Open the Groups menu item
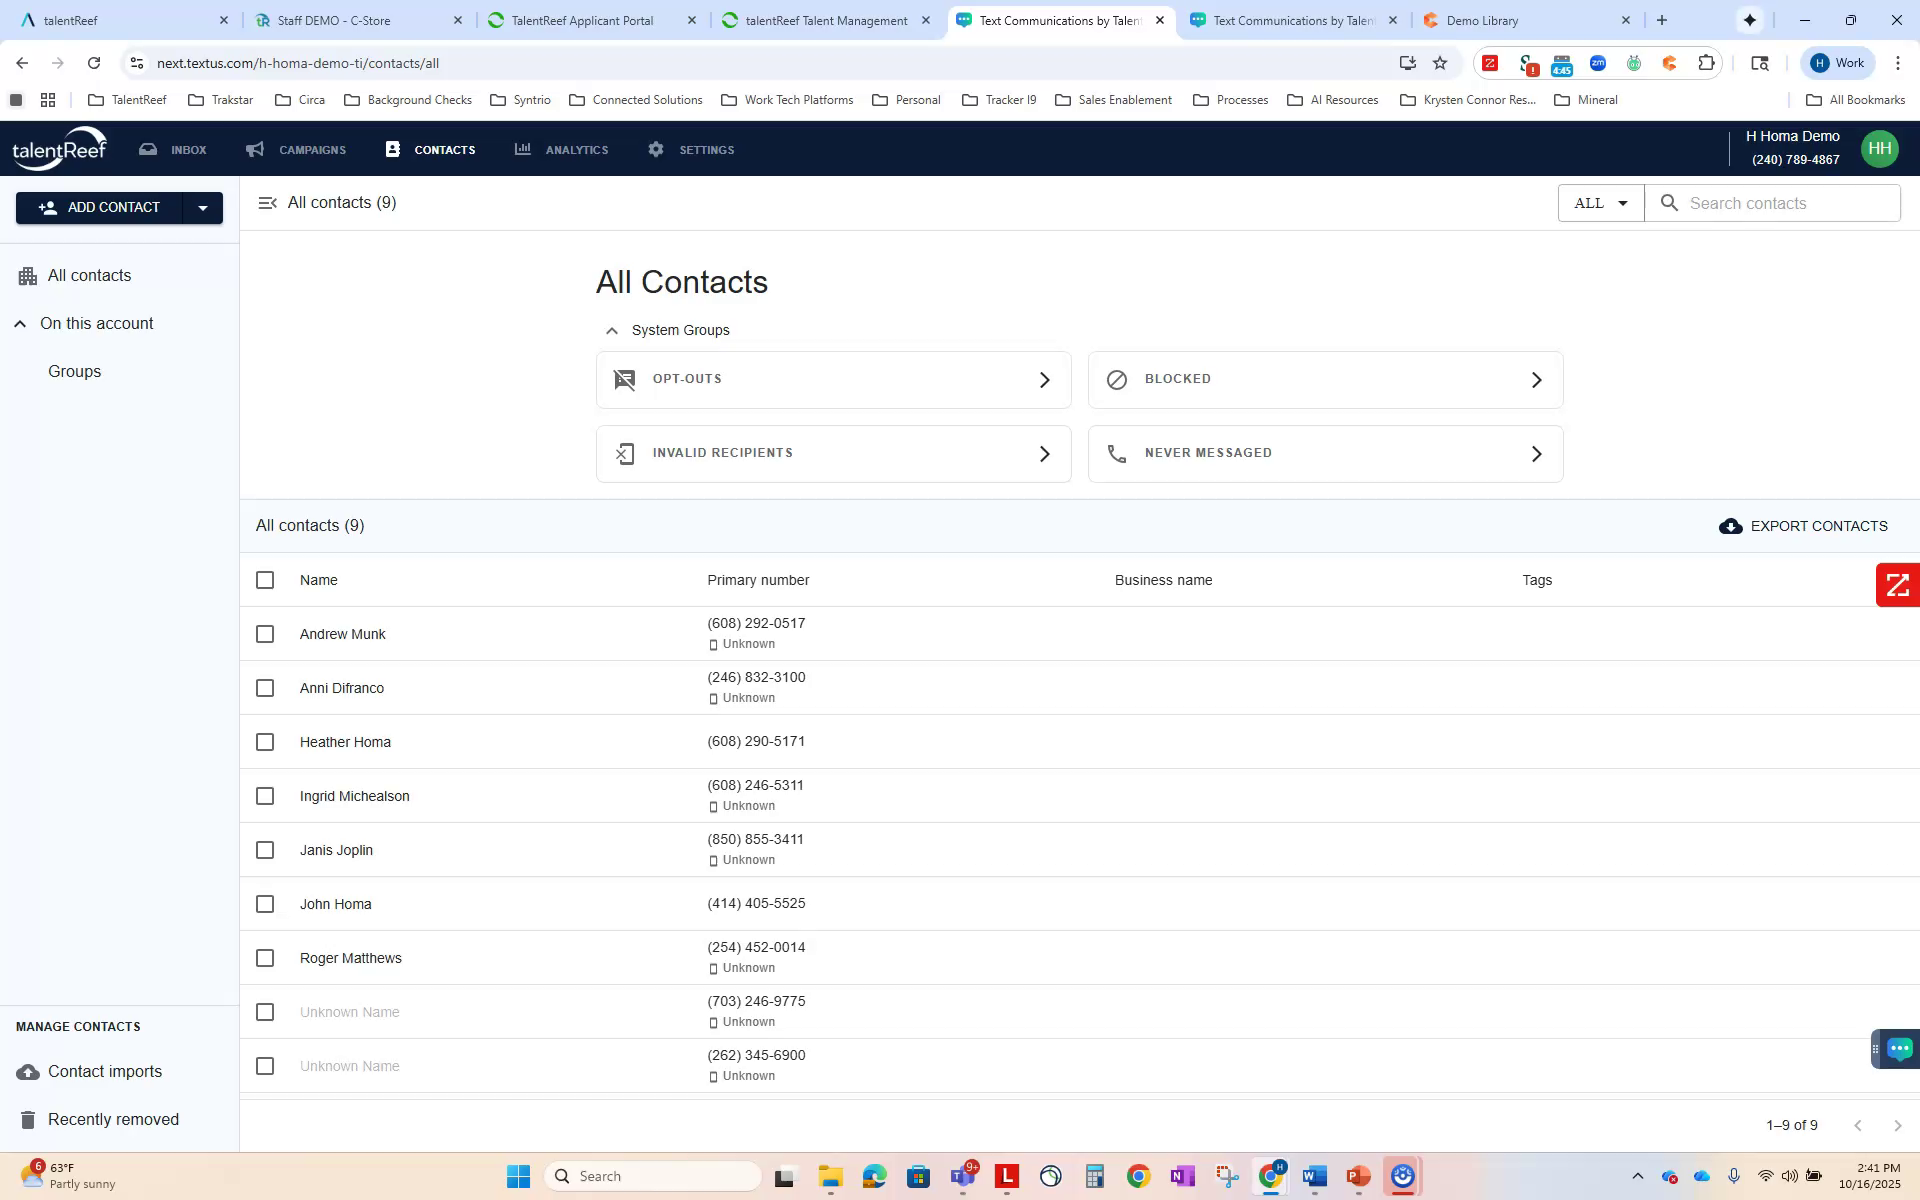The height and width of the screenshot is (1200, 1920). point(74,371)
